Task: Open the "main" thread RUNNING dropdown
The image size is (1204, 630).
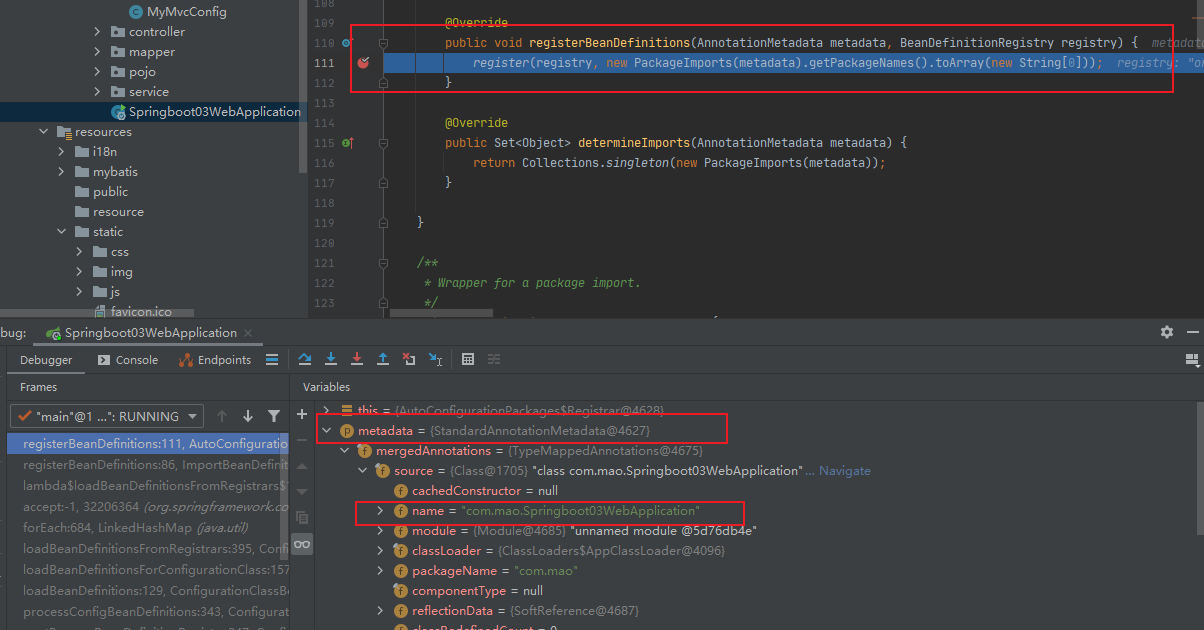Action: tap(107, 416)
